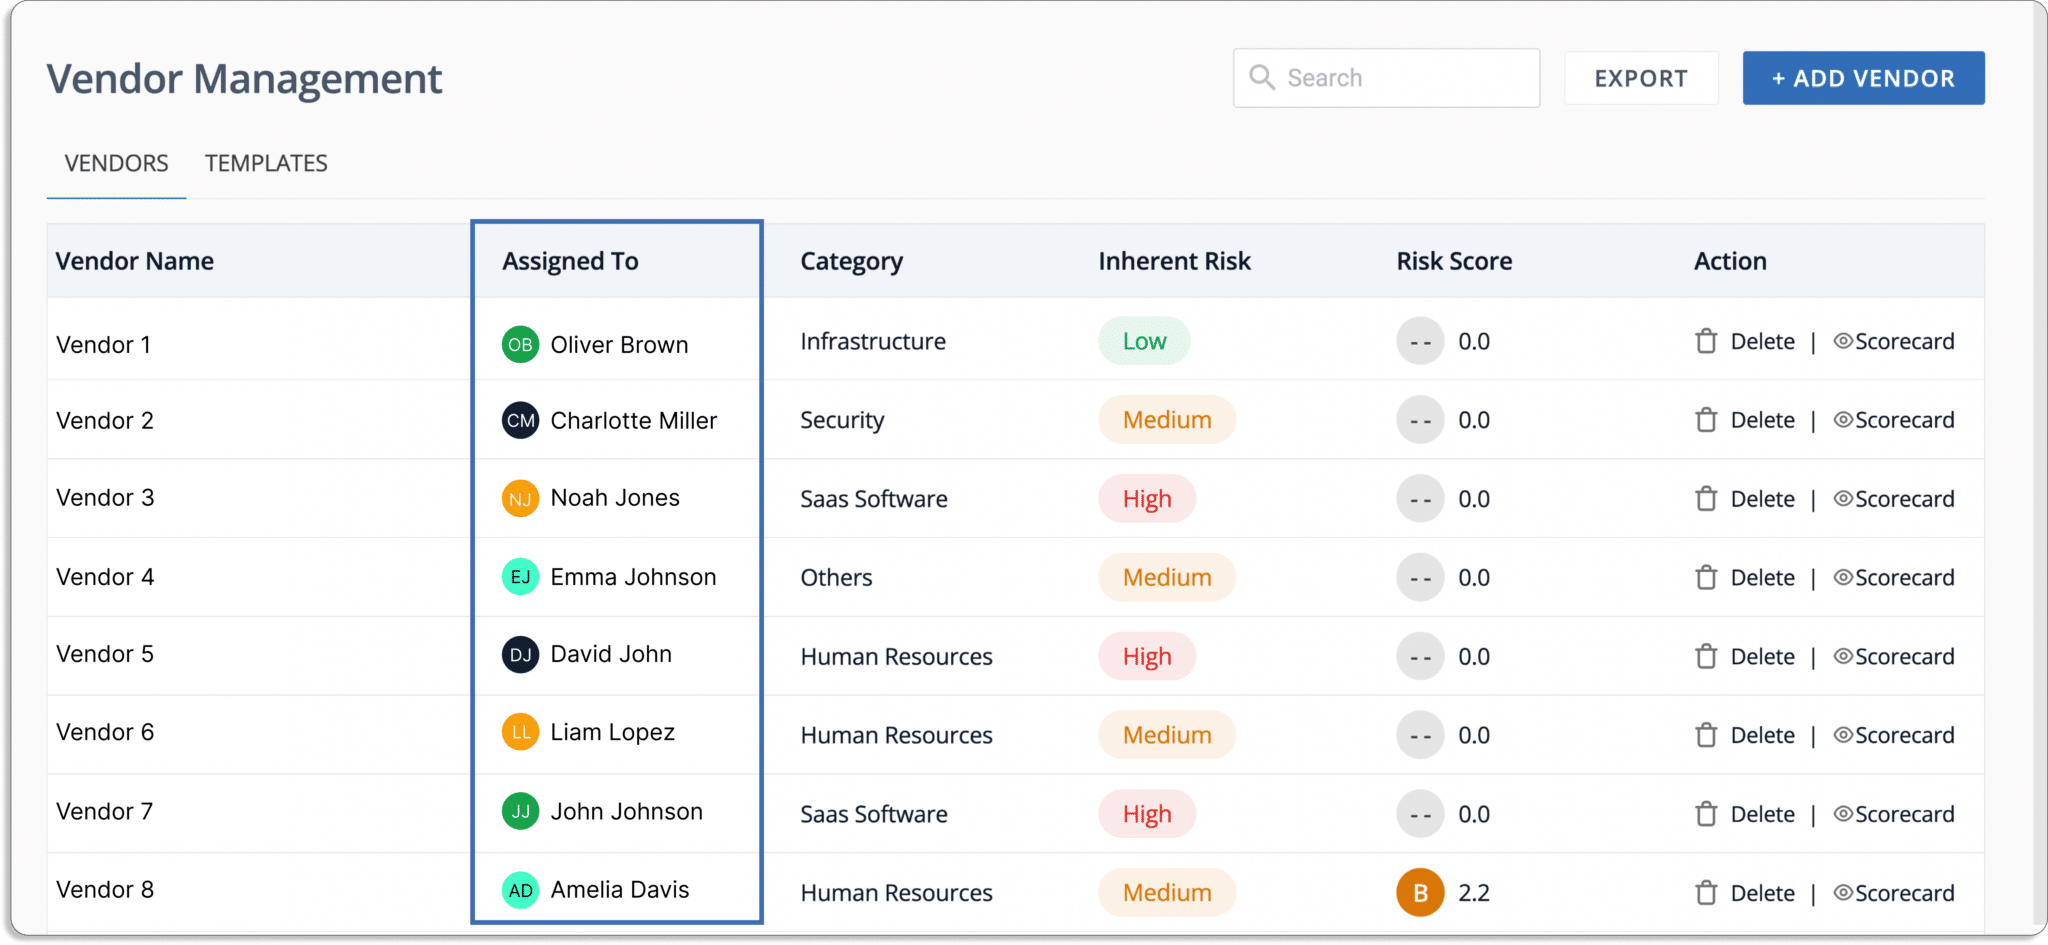The width and height of the screenshot is (2048, 945).
Task: Click the 2.2 risk score value
Action: coord(1474,893)
